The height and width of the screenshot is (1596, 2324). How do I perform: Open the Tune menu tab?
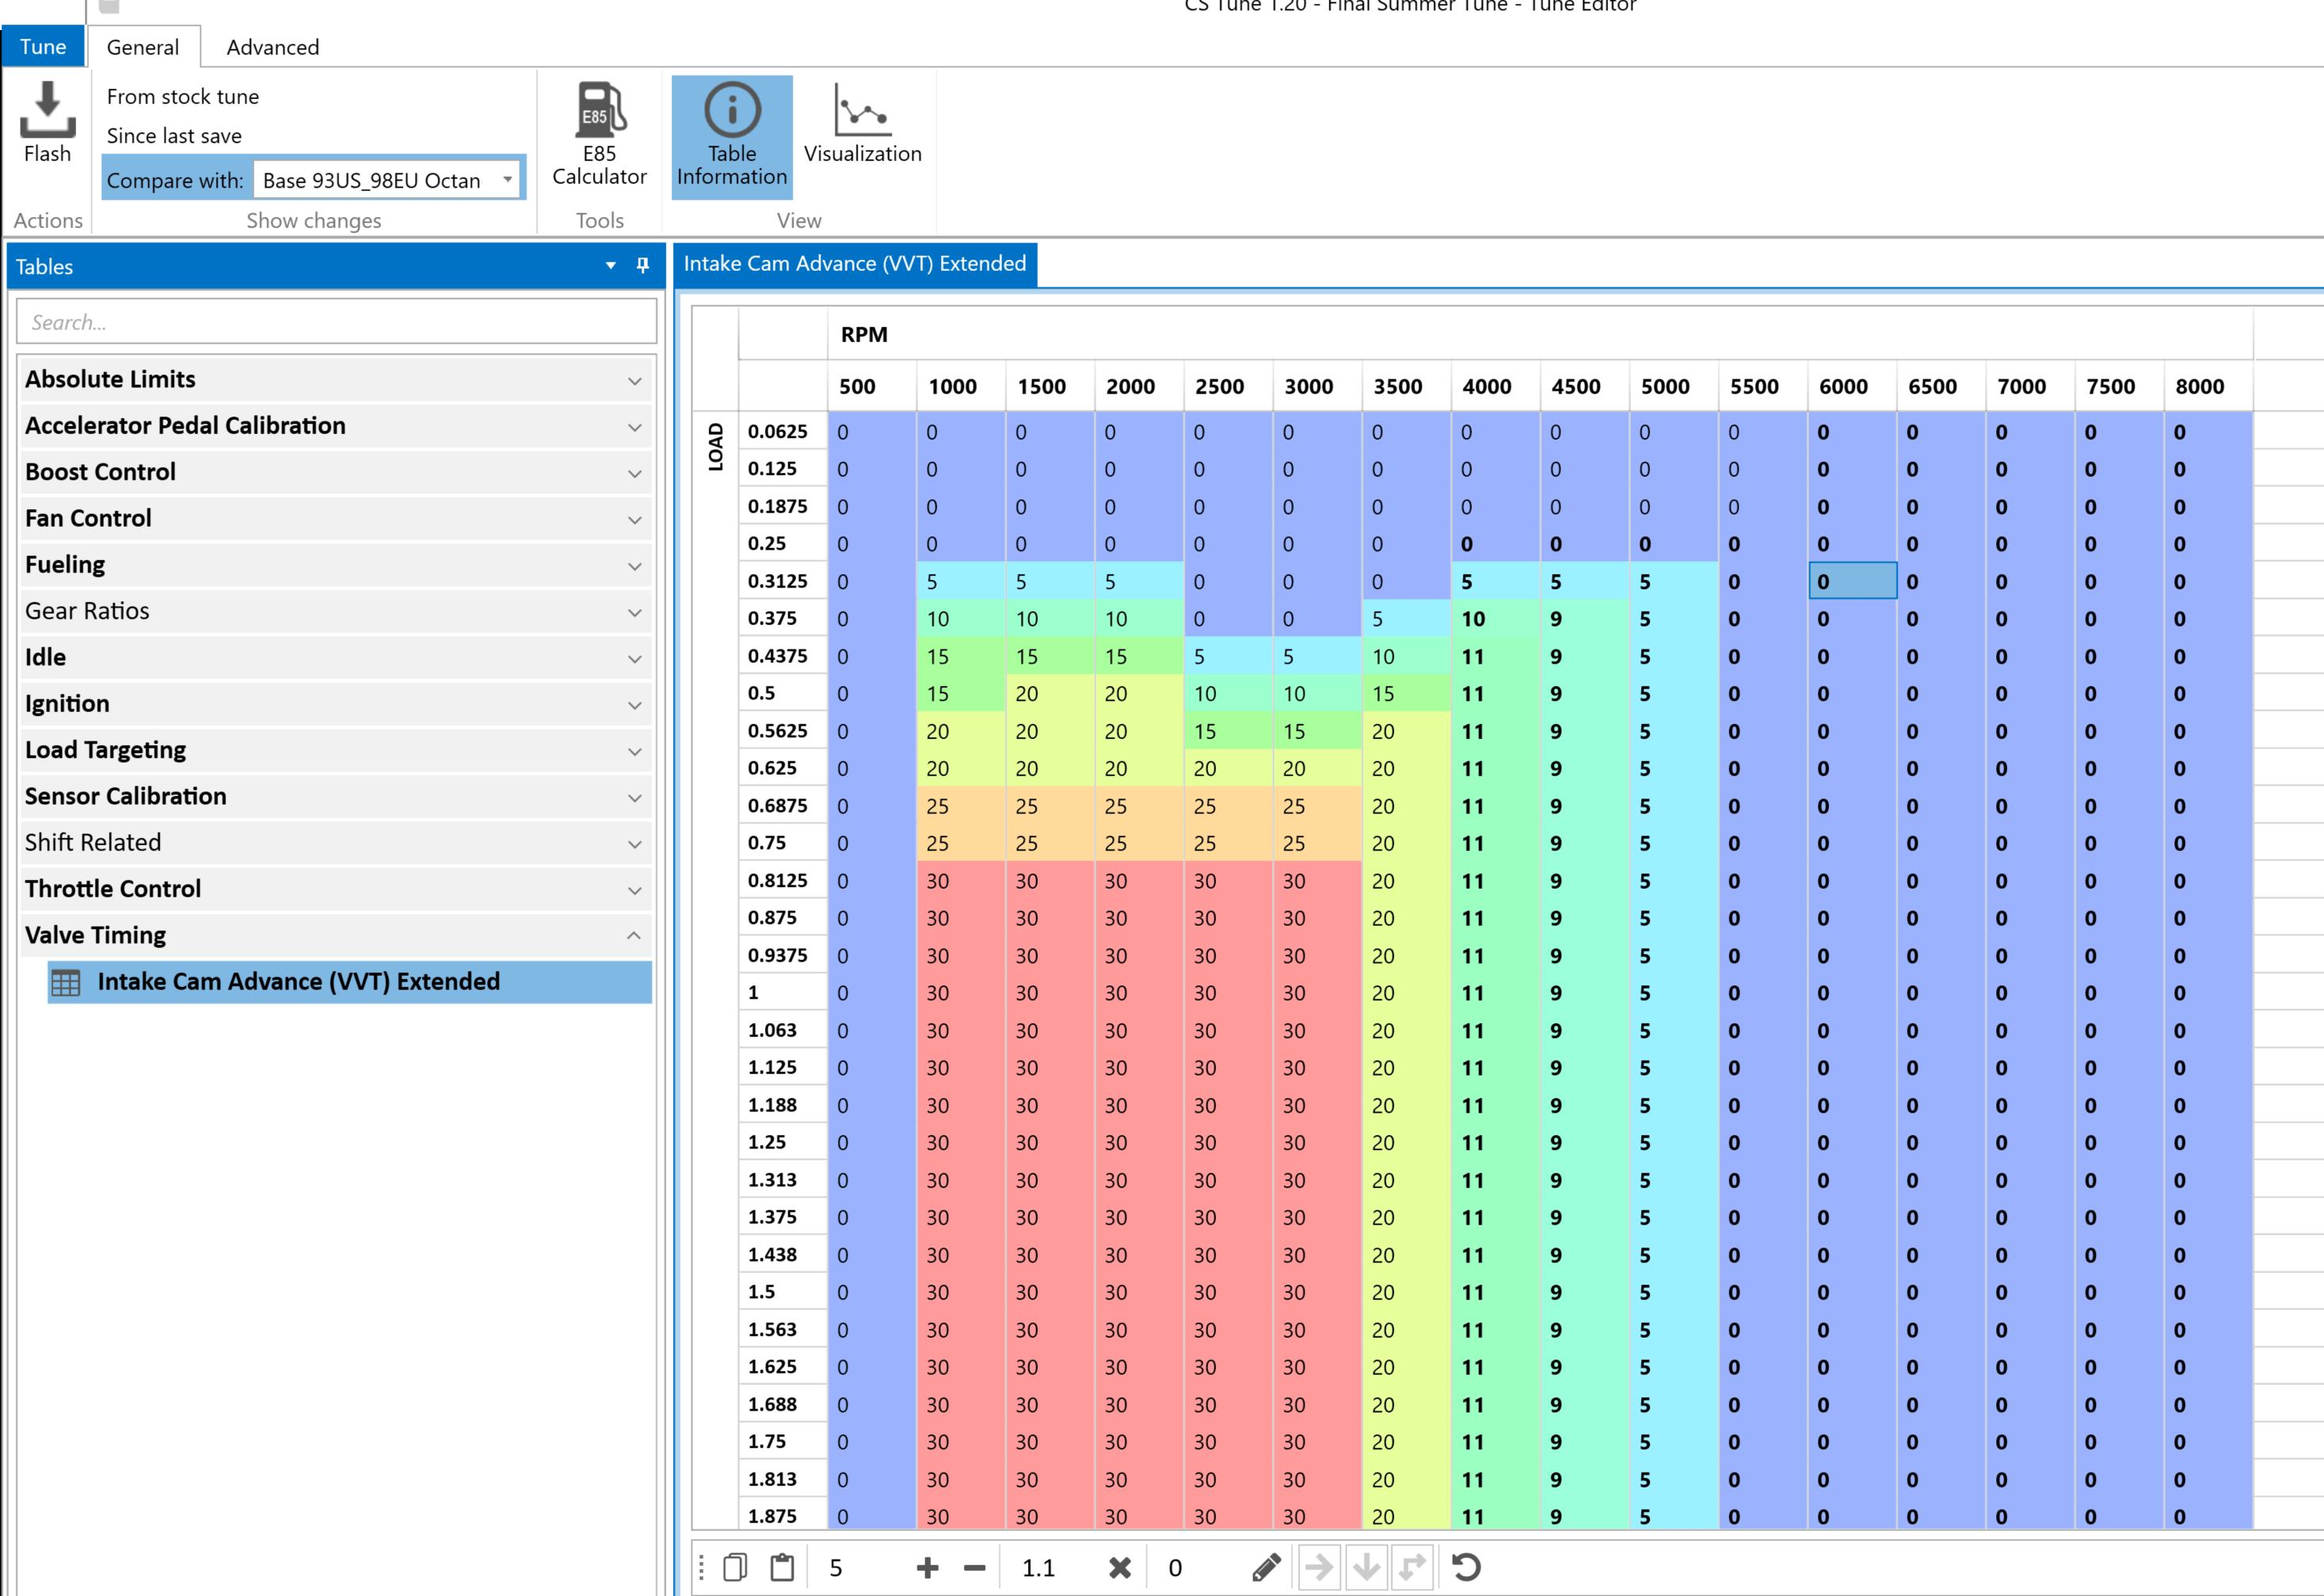point(42,47)
